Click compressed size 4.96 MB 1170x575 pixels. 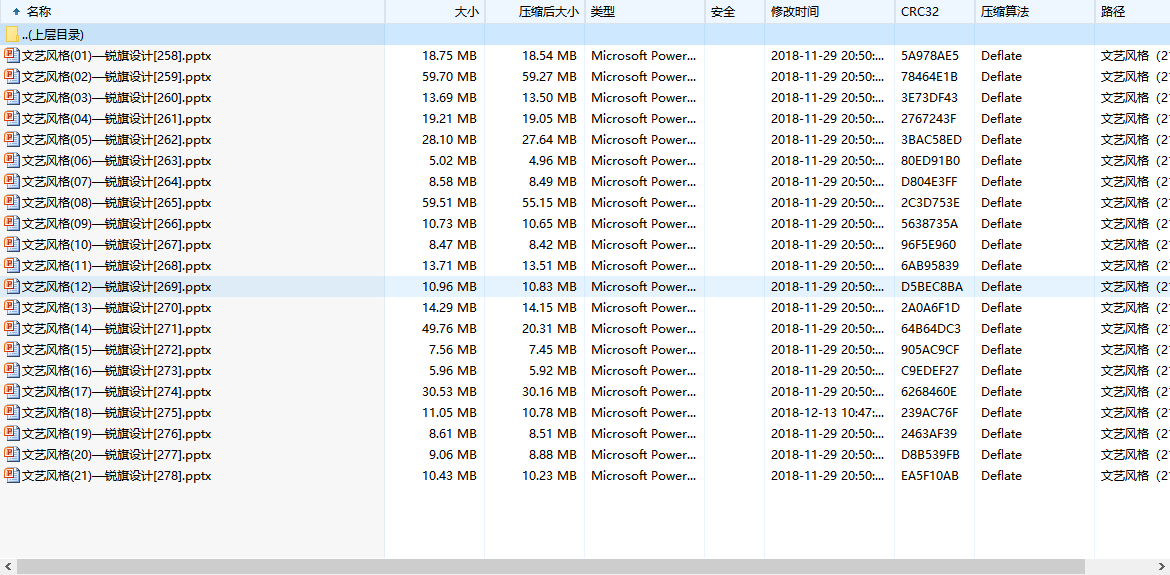tap(553, 160)
